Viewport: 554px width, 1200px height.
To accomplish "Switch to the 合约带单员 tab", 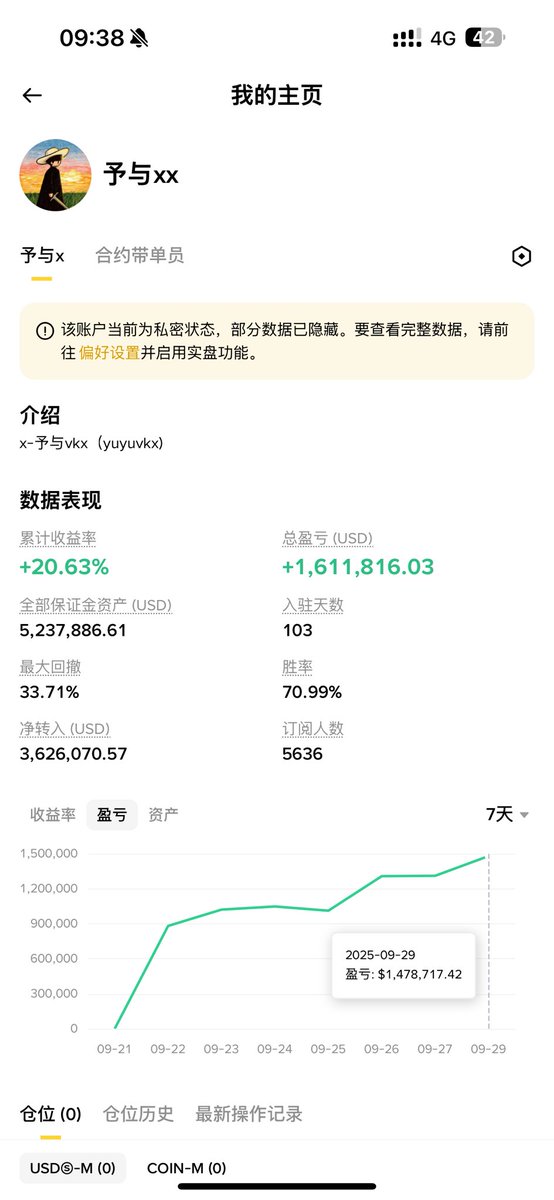I will click(x=139, y=255).
